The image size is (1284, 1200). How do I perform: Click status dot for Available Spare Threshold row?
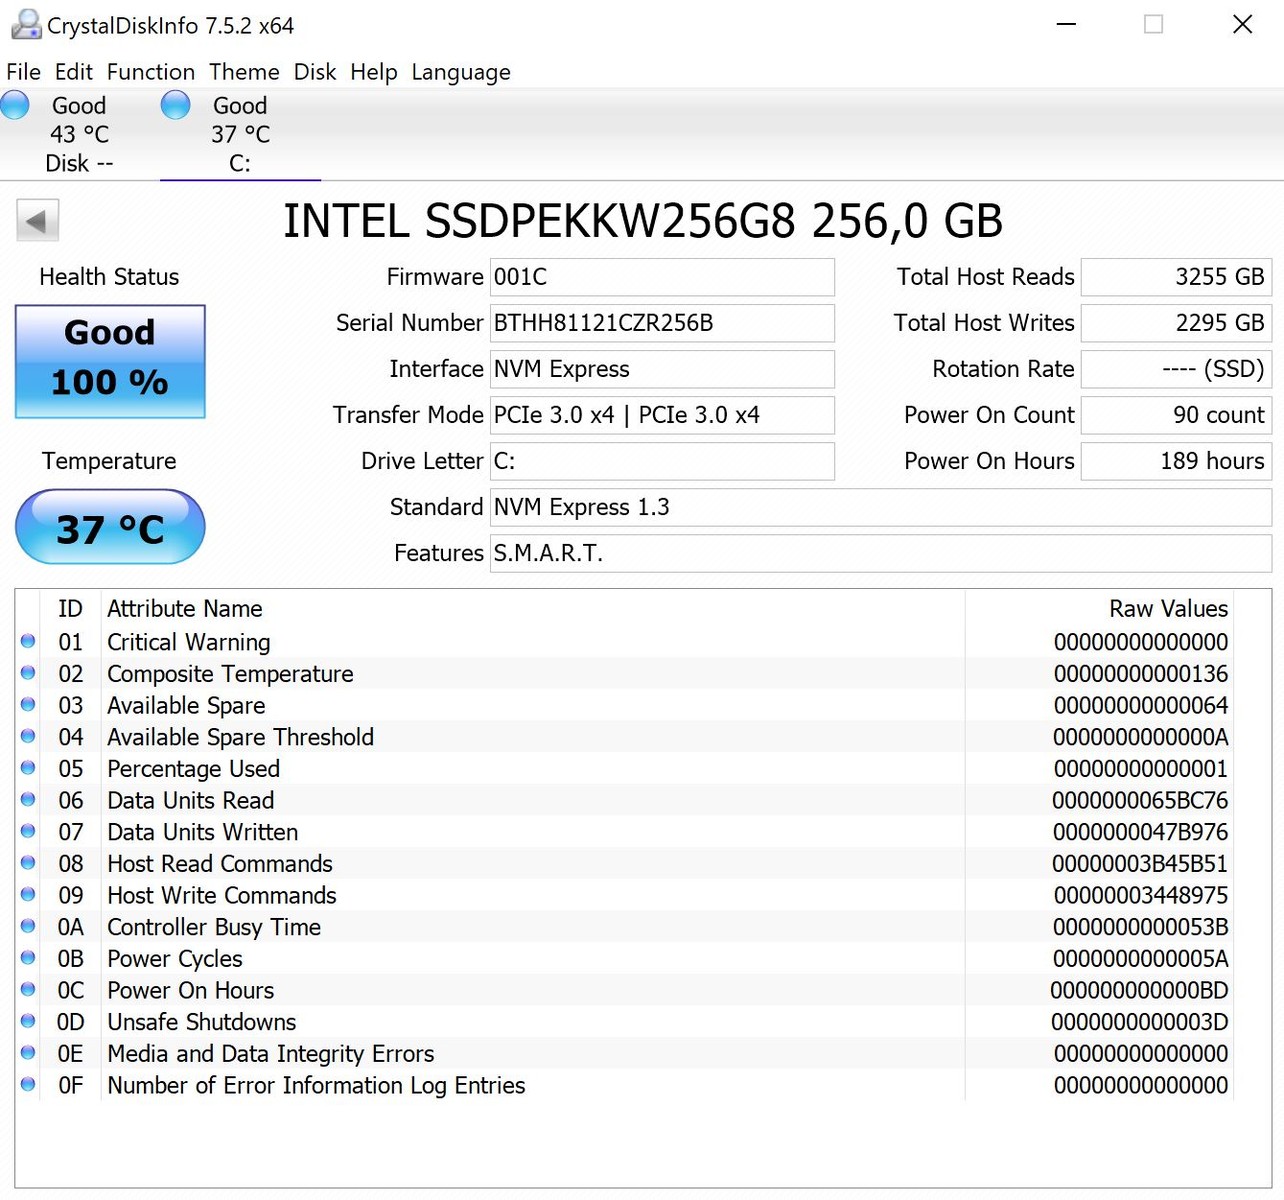tap(28, 736)
